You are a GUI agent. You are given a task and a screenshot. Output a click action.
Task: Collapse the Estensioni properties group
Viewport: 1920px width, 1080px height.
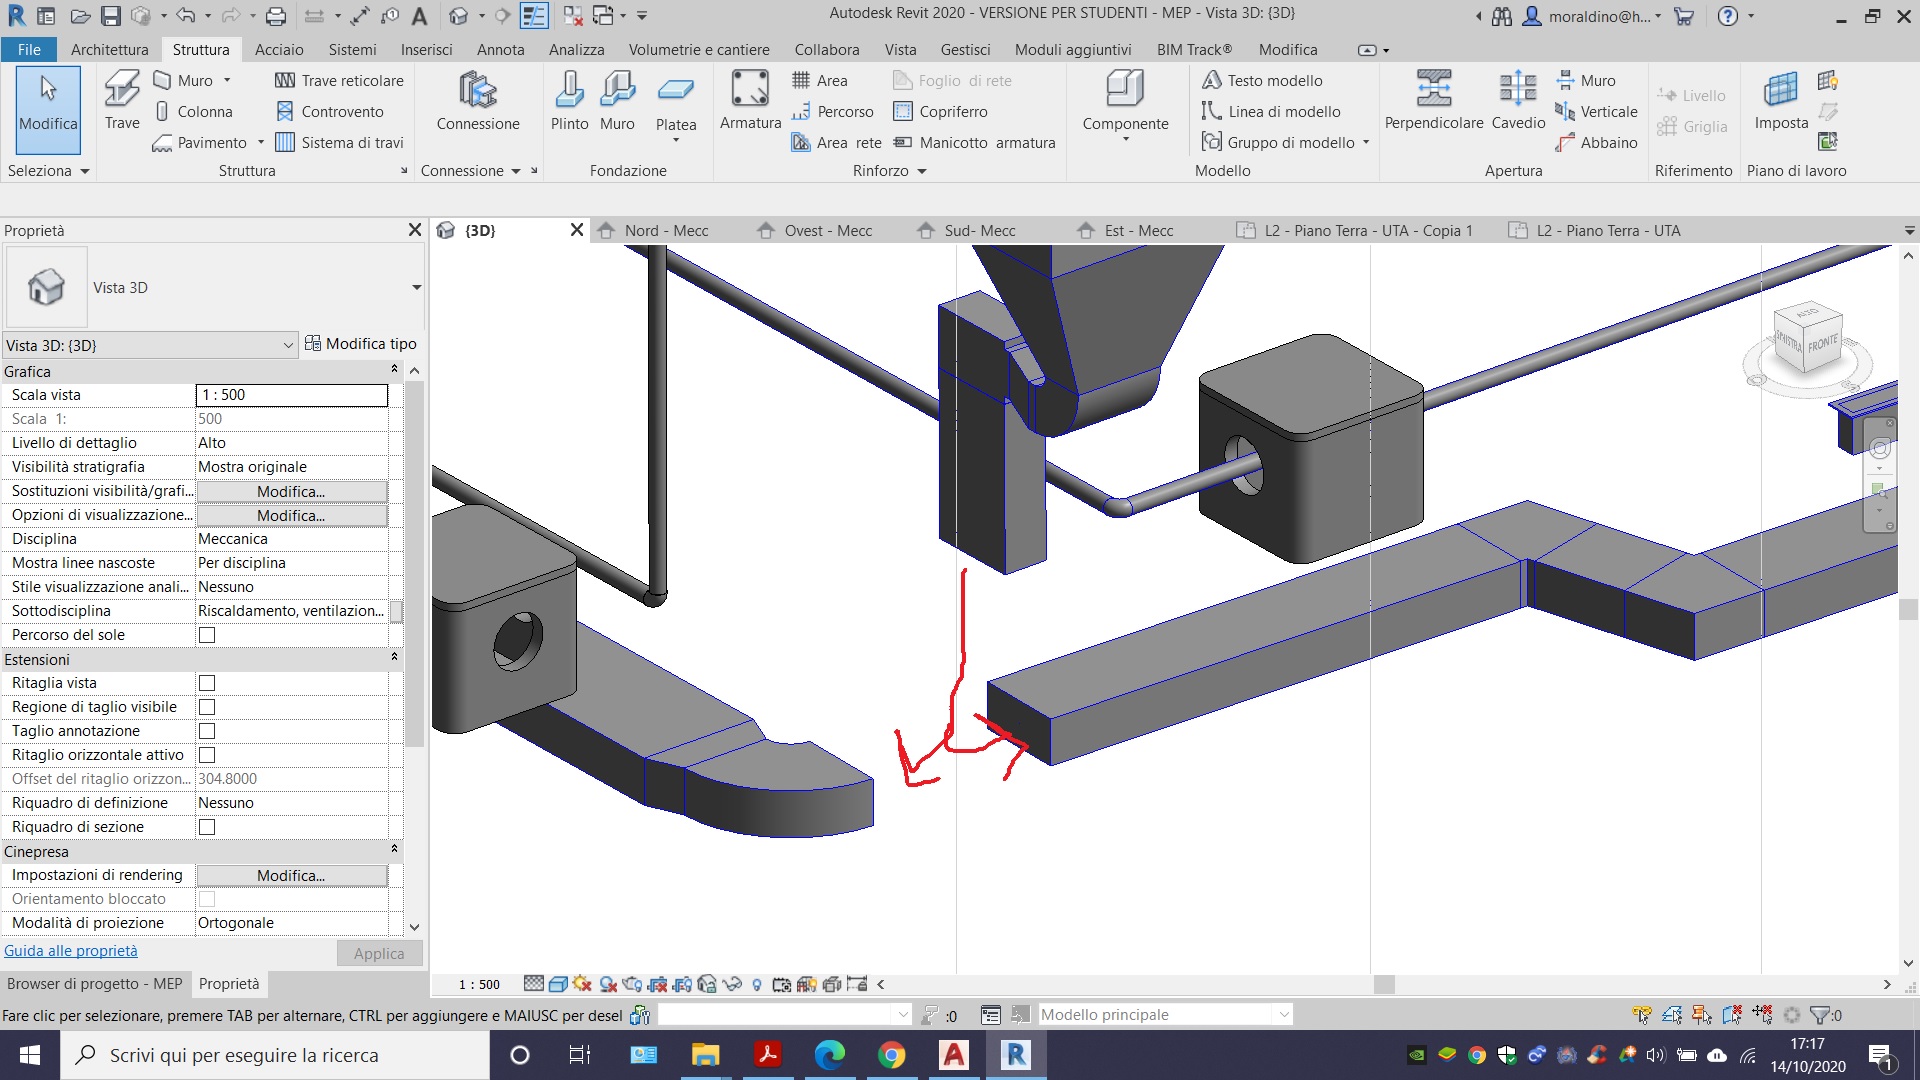[394, 658]
